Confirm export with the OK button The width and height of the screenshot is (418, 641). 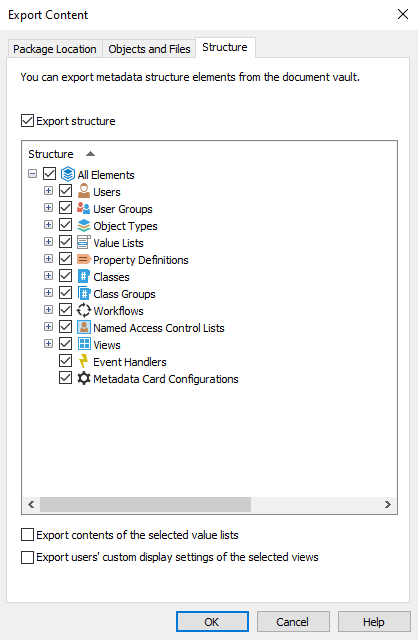(x=212, y=622)
